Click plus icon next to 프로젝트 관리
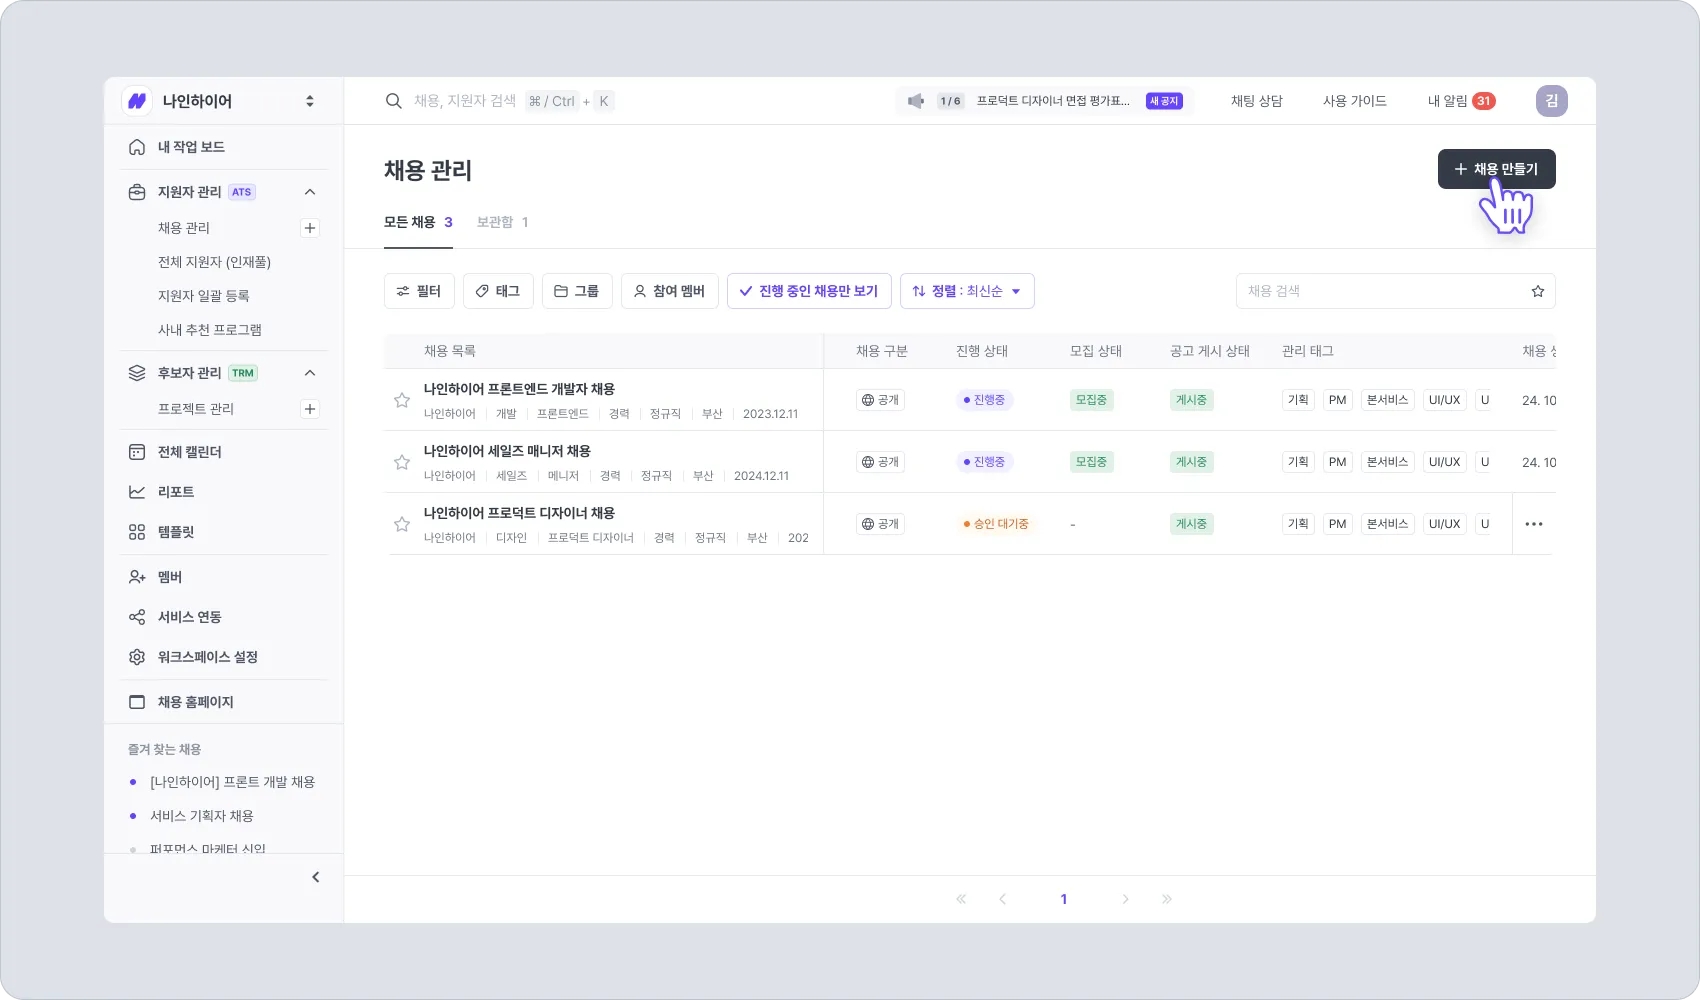Viewport: 1700px width, 1000px height. pos(310,409)
